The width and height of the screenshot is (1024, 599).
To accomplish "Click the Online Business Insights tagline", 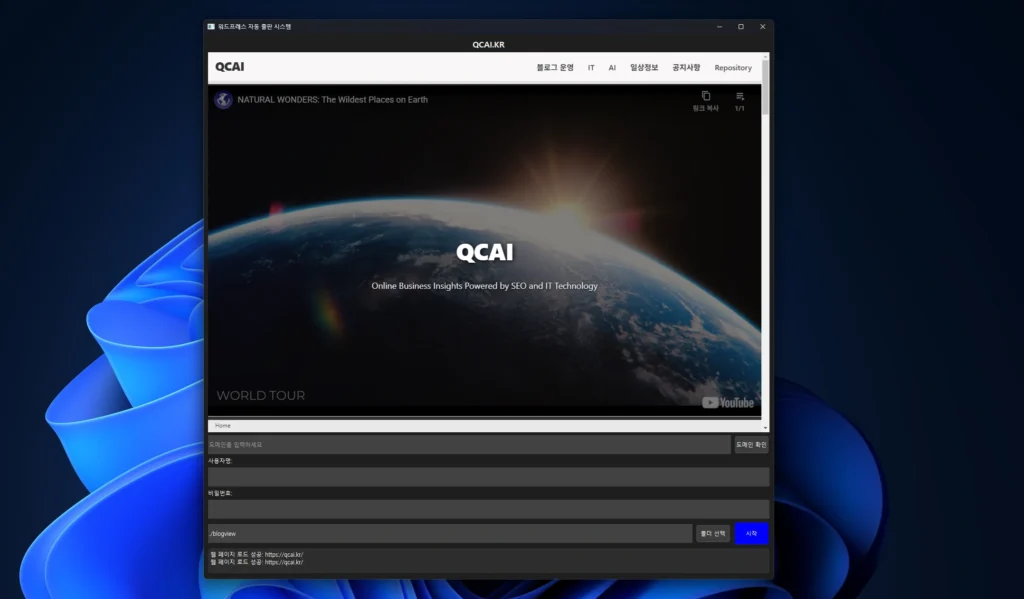I will coord(485,286).
